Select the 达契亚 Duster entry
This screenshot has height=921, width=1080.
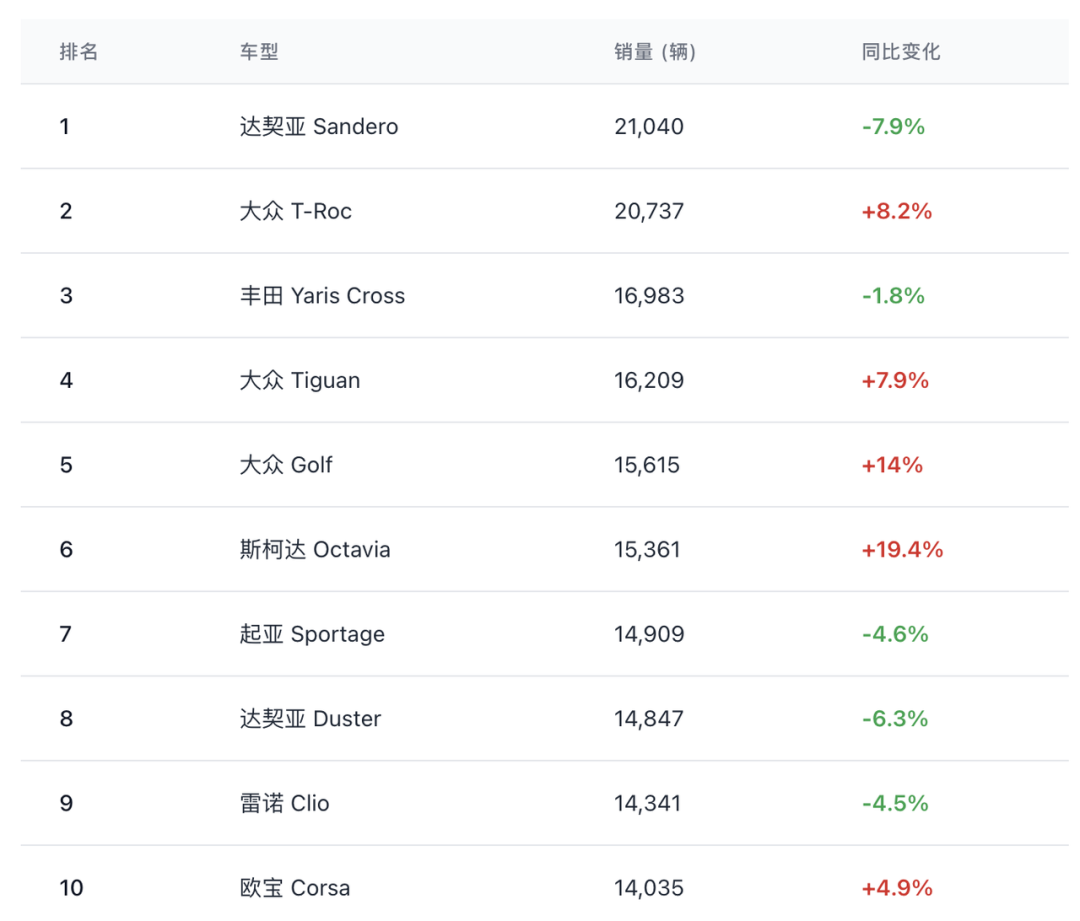coord(310,719)
